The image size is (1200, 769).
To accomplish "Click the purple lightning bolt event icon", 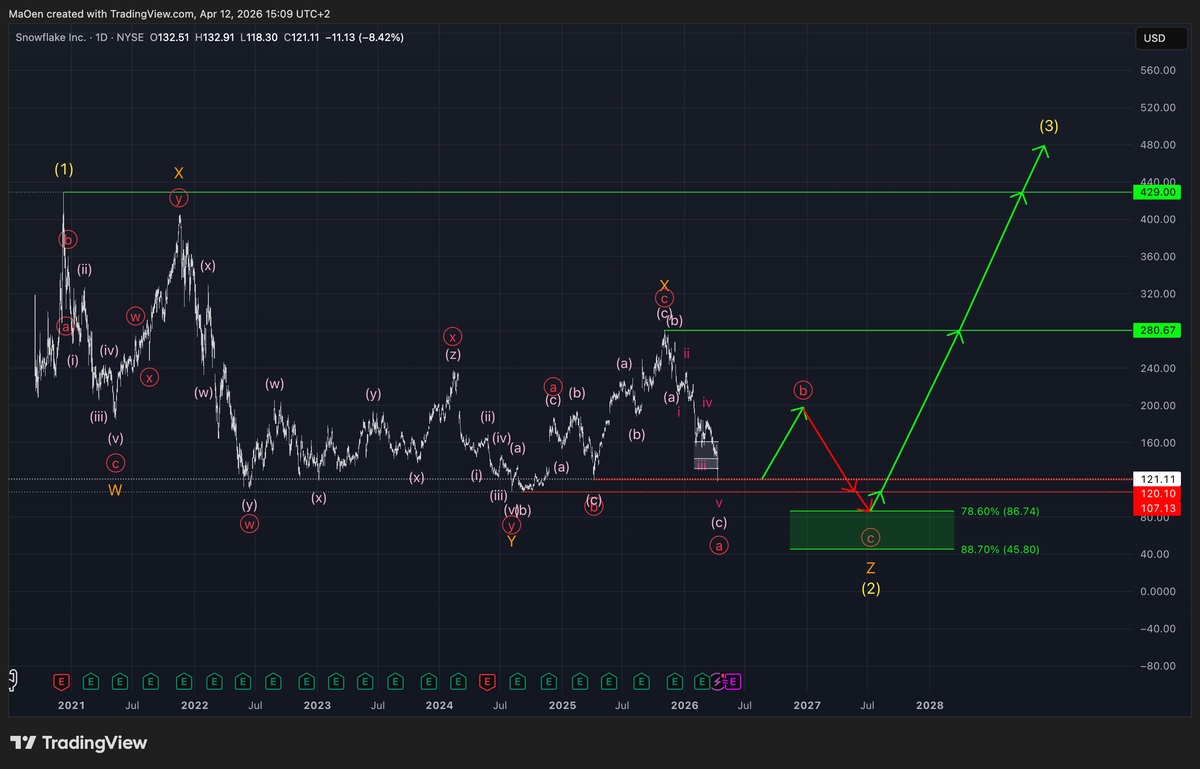I will coord(718,681).
